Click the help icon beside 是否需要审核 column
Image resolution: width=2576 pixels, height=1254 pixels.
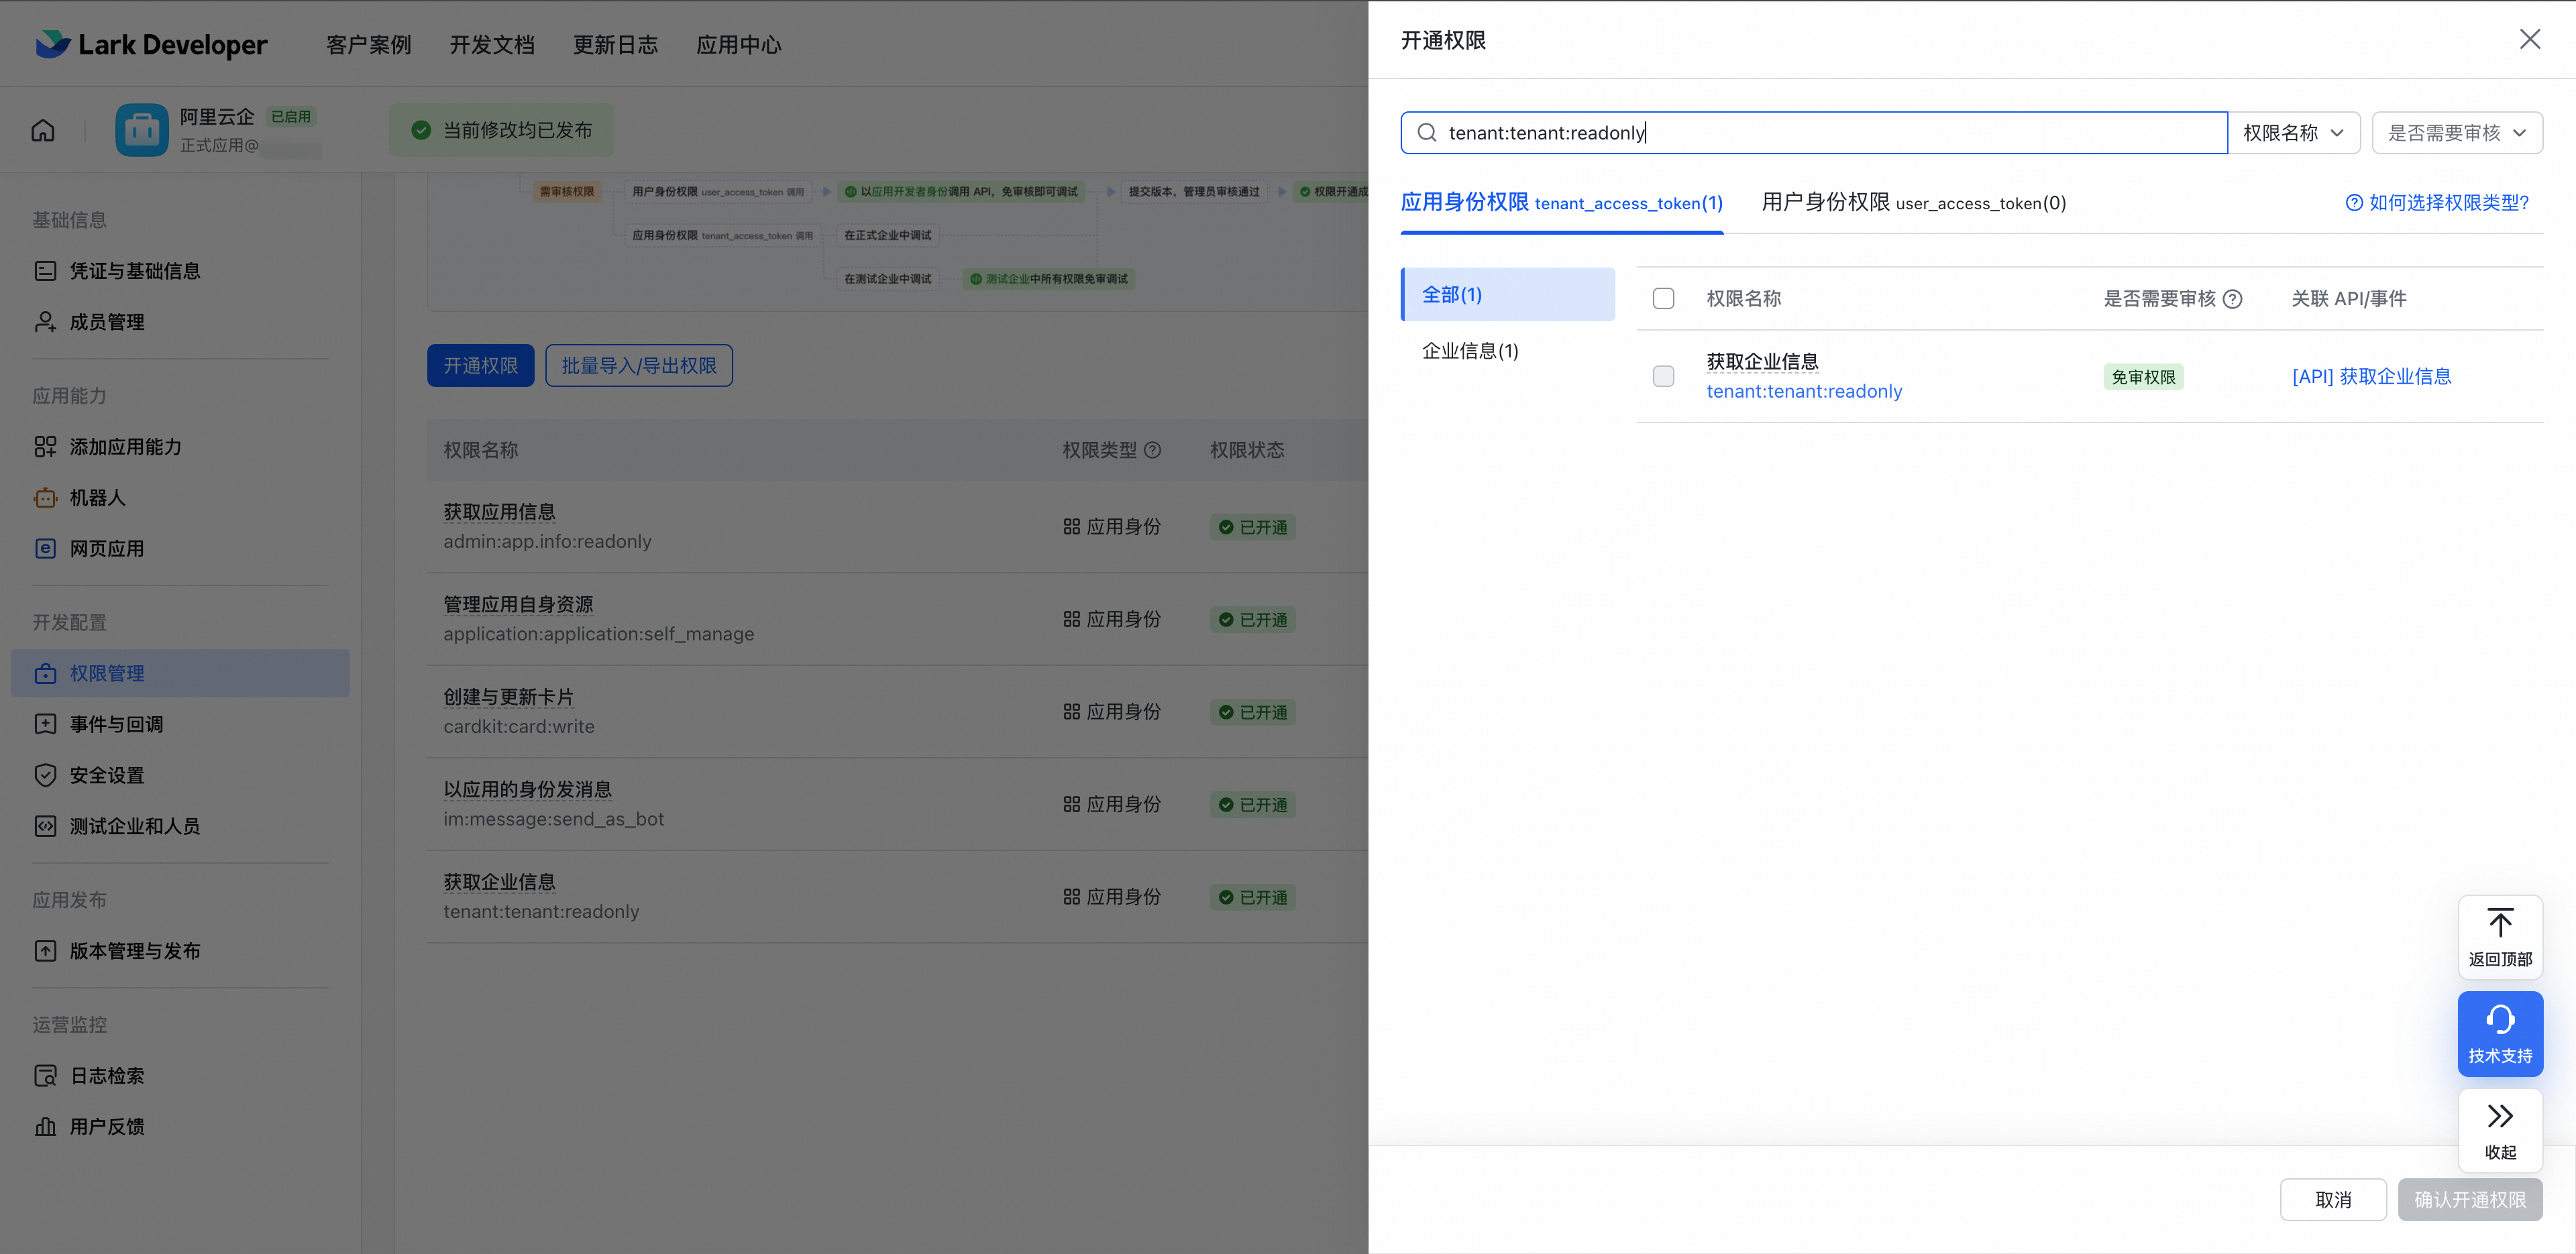pyautogui.click(x=2233, y=299)
